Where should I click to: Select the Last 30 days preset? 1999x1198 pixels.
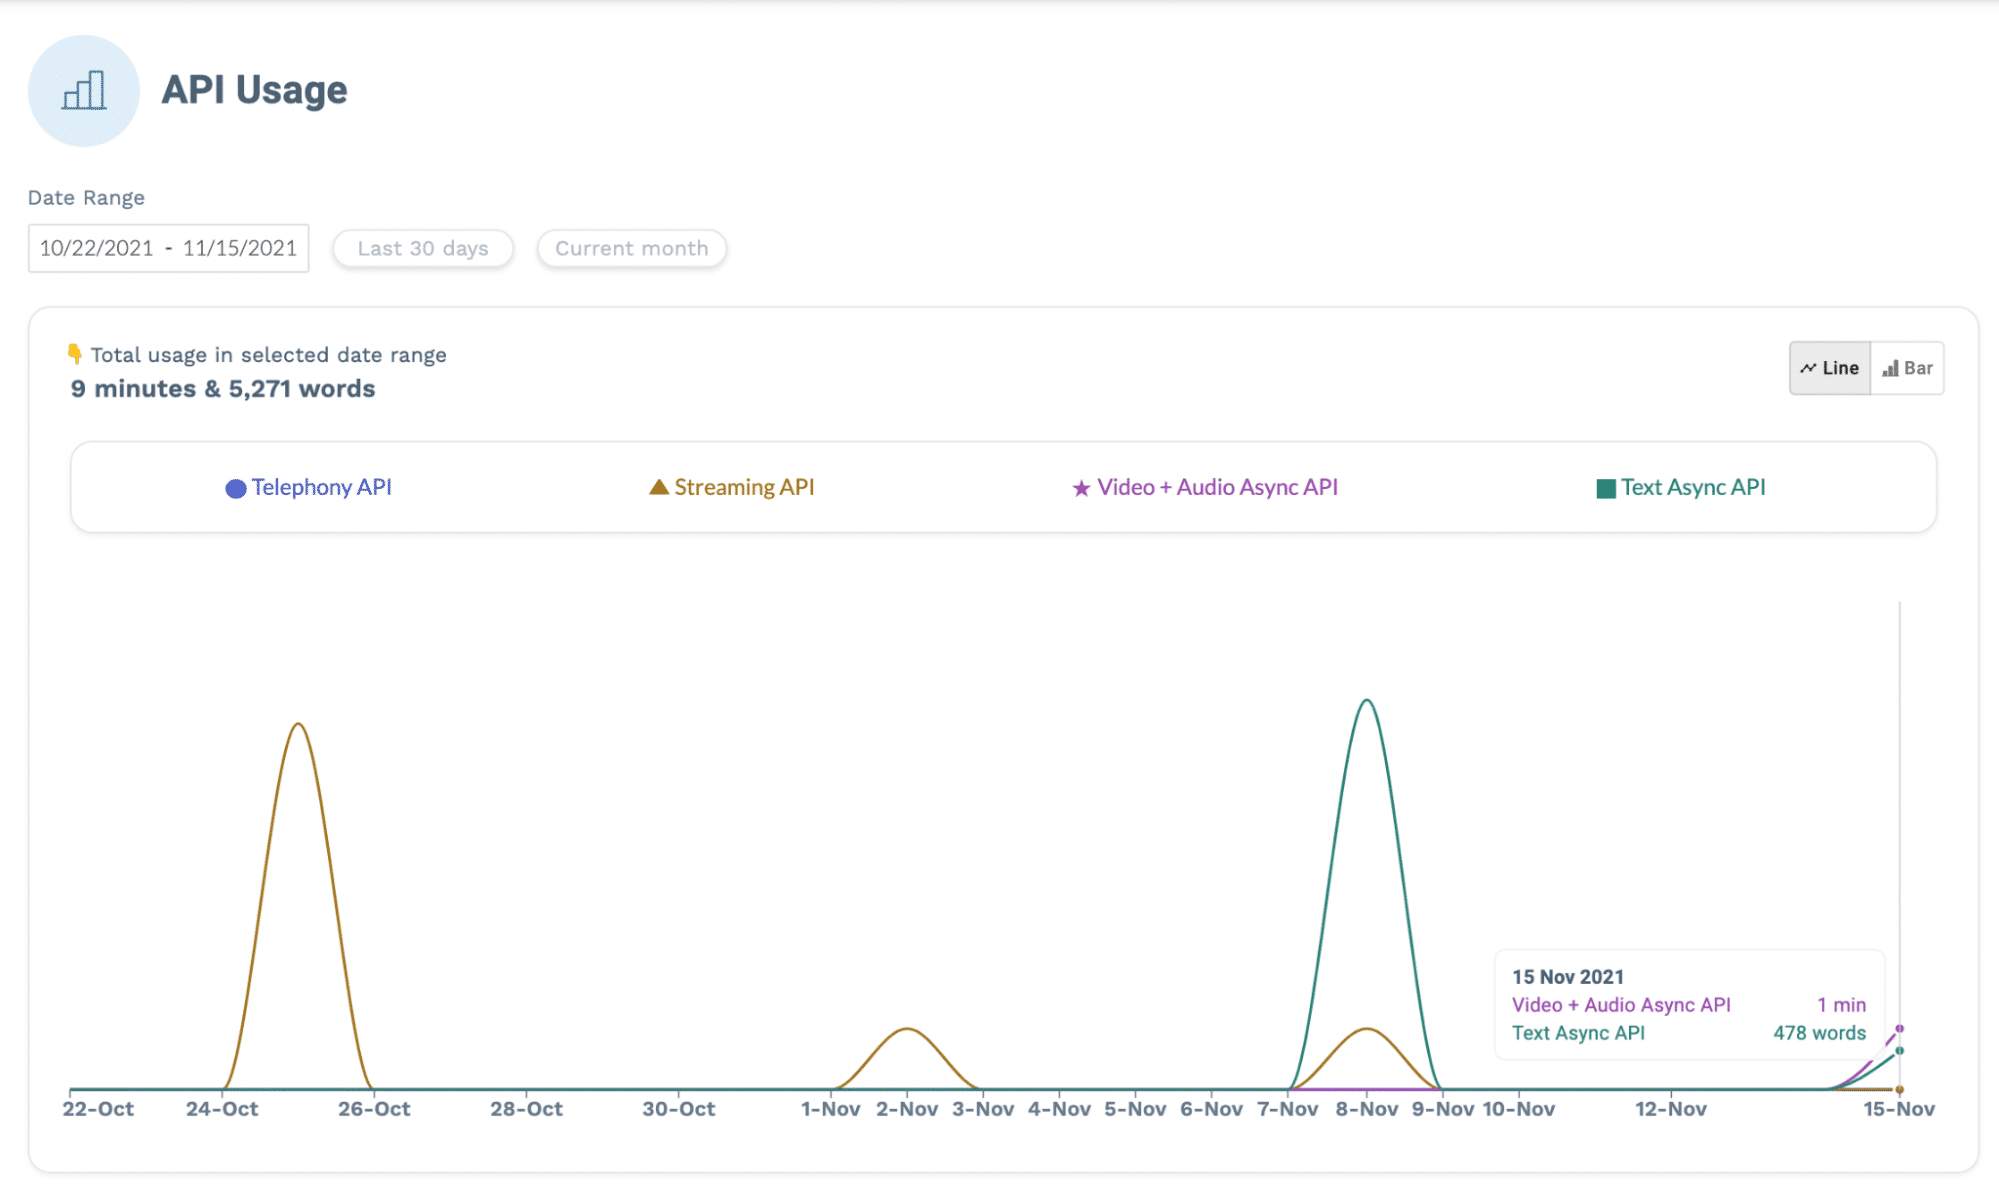(423, 248)
